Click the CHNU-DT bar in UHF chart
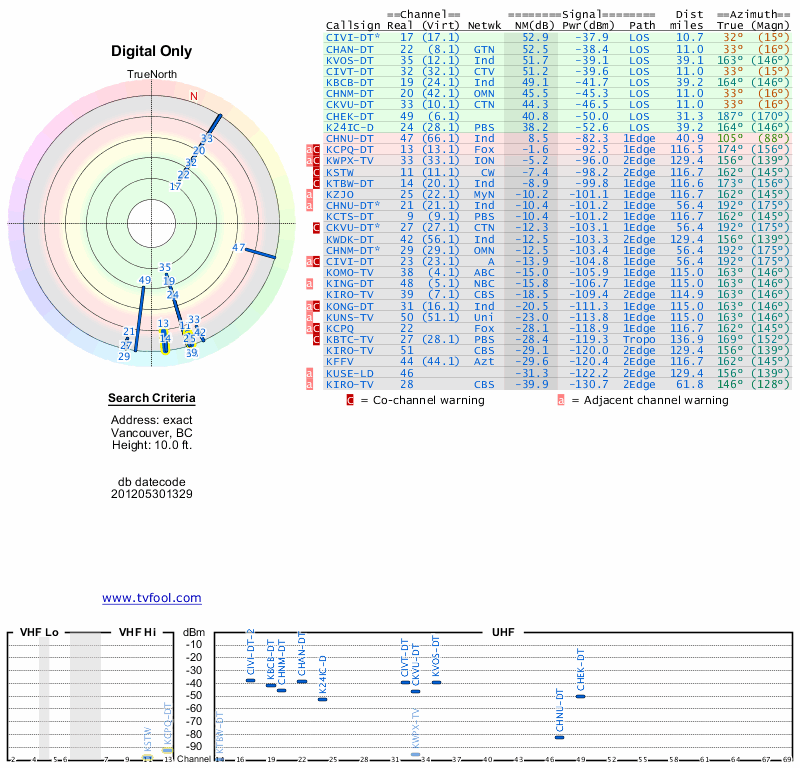The image size is (800, 768). point(560,737)
